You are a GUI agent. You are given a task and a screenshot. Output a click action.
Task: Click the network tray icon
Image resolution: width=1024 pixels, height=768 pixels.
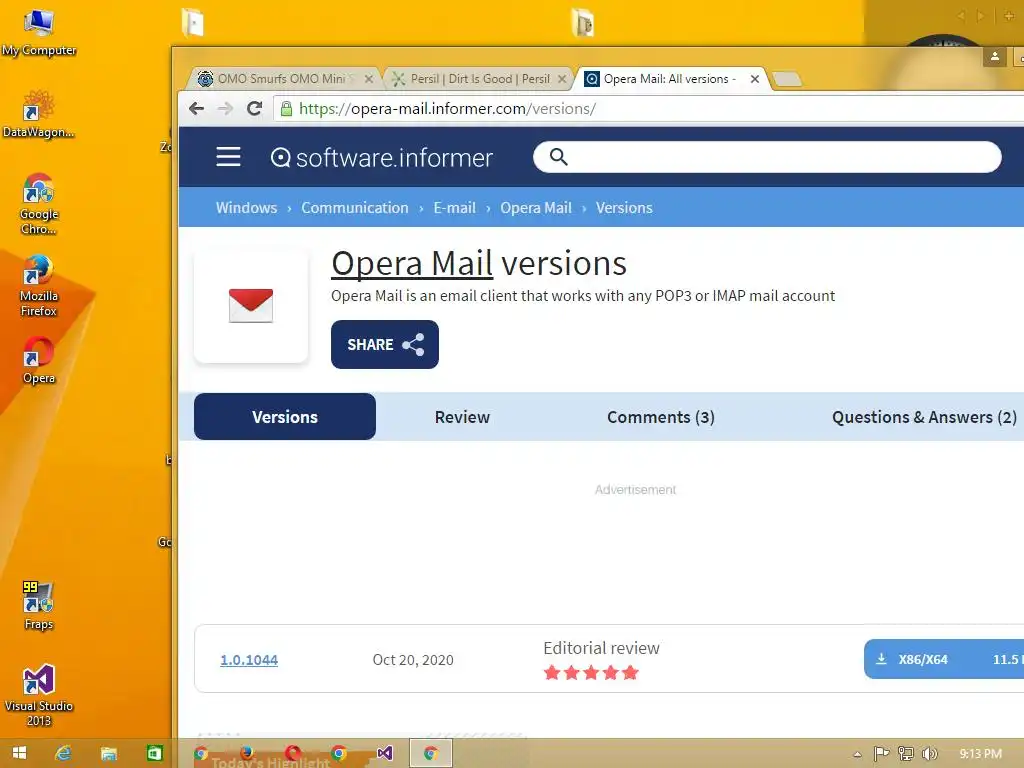[906, 754]
